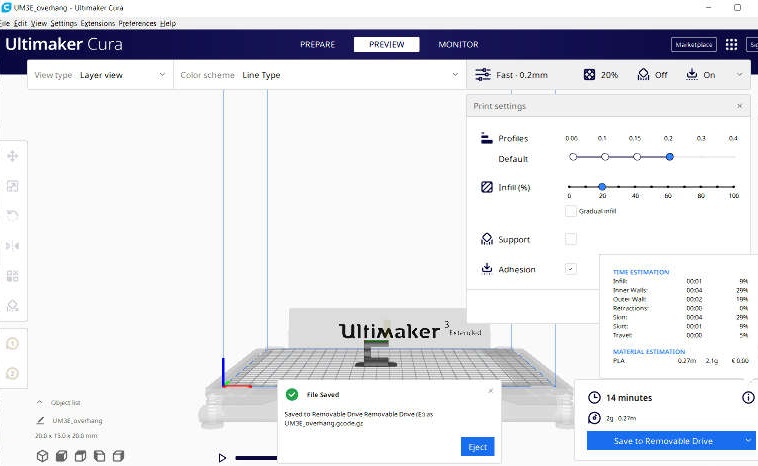Switch to top view cube icon

pos(80,456)
